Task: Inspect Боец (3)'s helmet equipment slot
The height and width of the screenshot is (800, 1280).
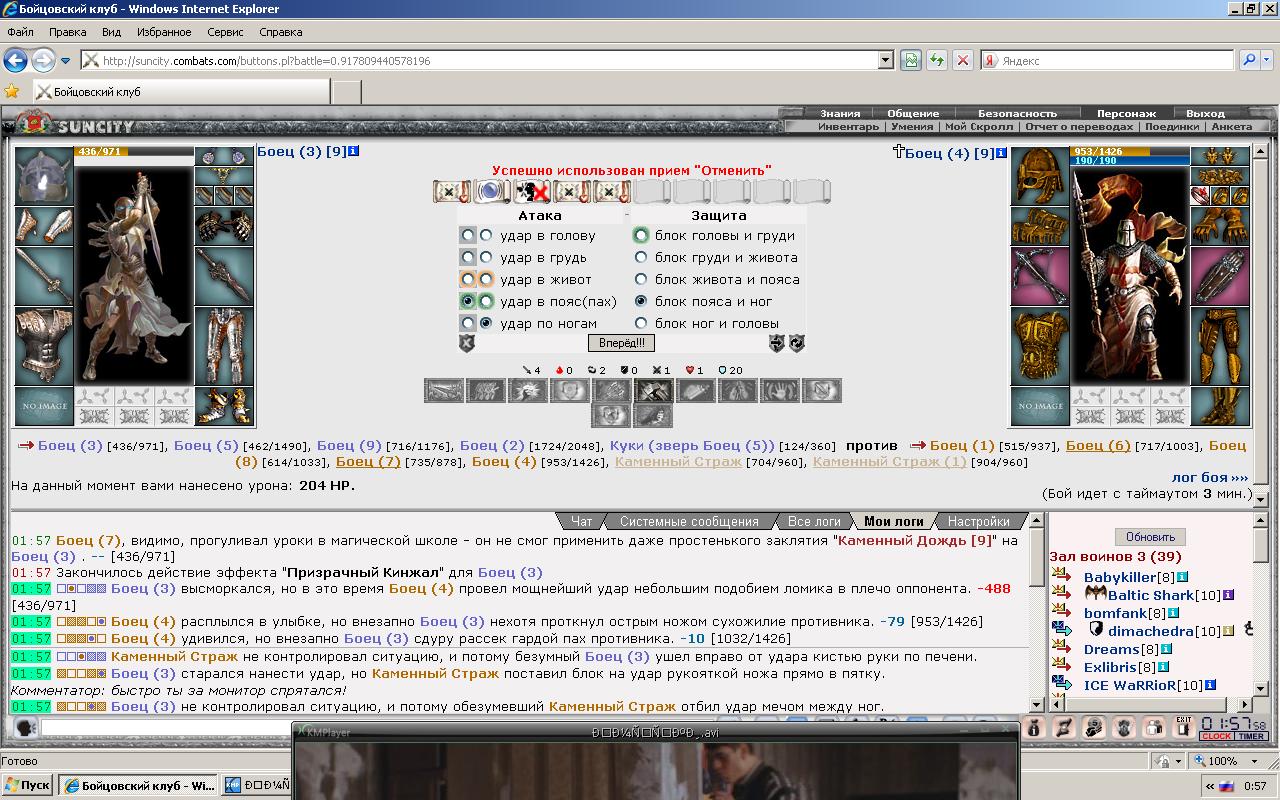Action: 44,176
